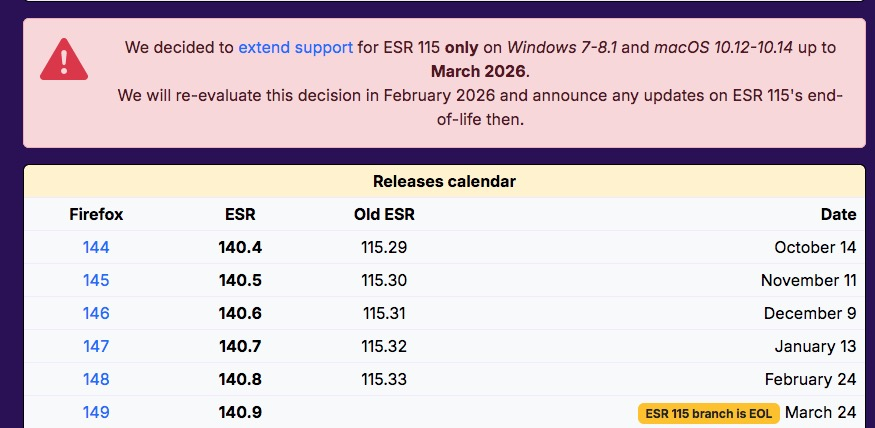The width and height of the screenshot is (875, 428).
Task: Click the ESR column header
Action: click(x=240, y=214)
